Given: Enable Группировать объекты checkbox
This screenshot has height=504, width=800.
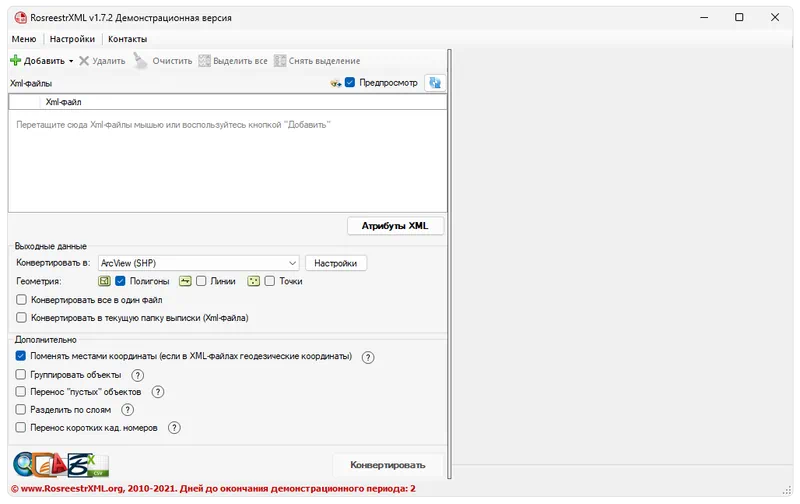Looking at the screenshot, I should pos(20,374).
